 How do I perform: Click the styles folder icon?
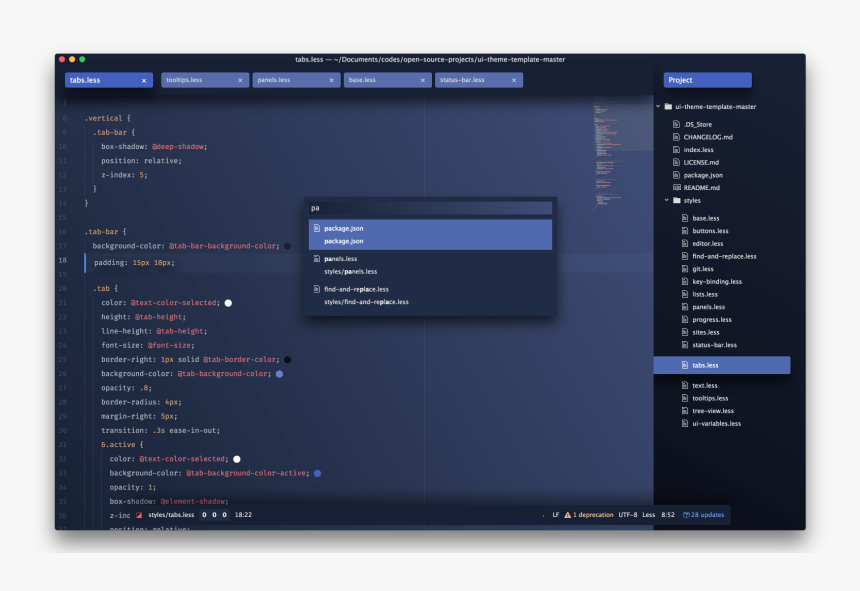(x=677, y=200)
